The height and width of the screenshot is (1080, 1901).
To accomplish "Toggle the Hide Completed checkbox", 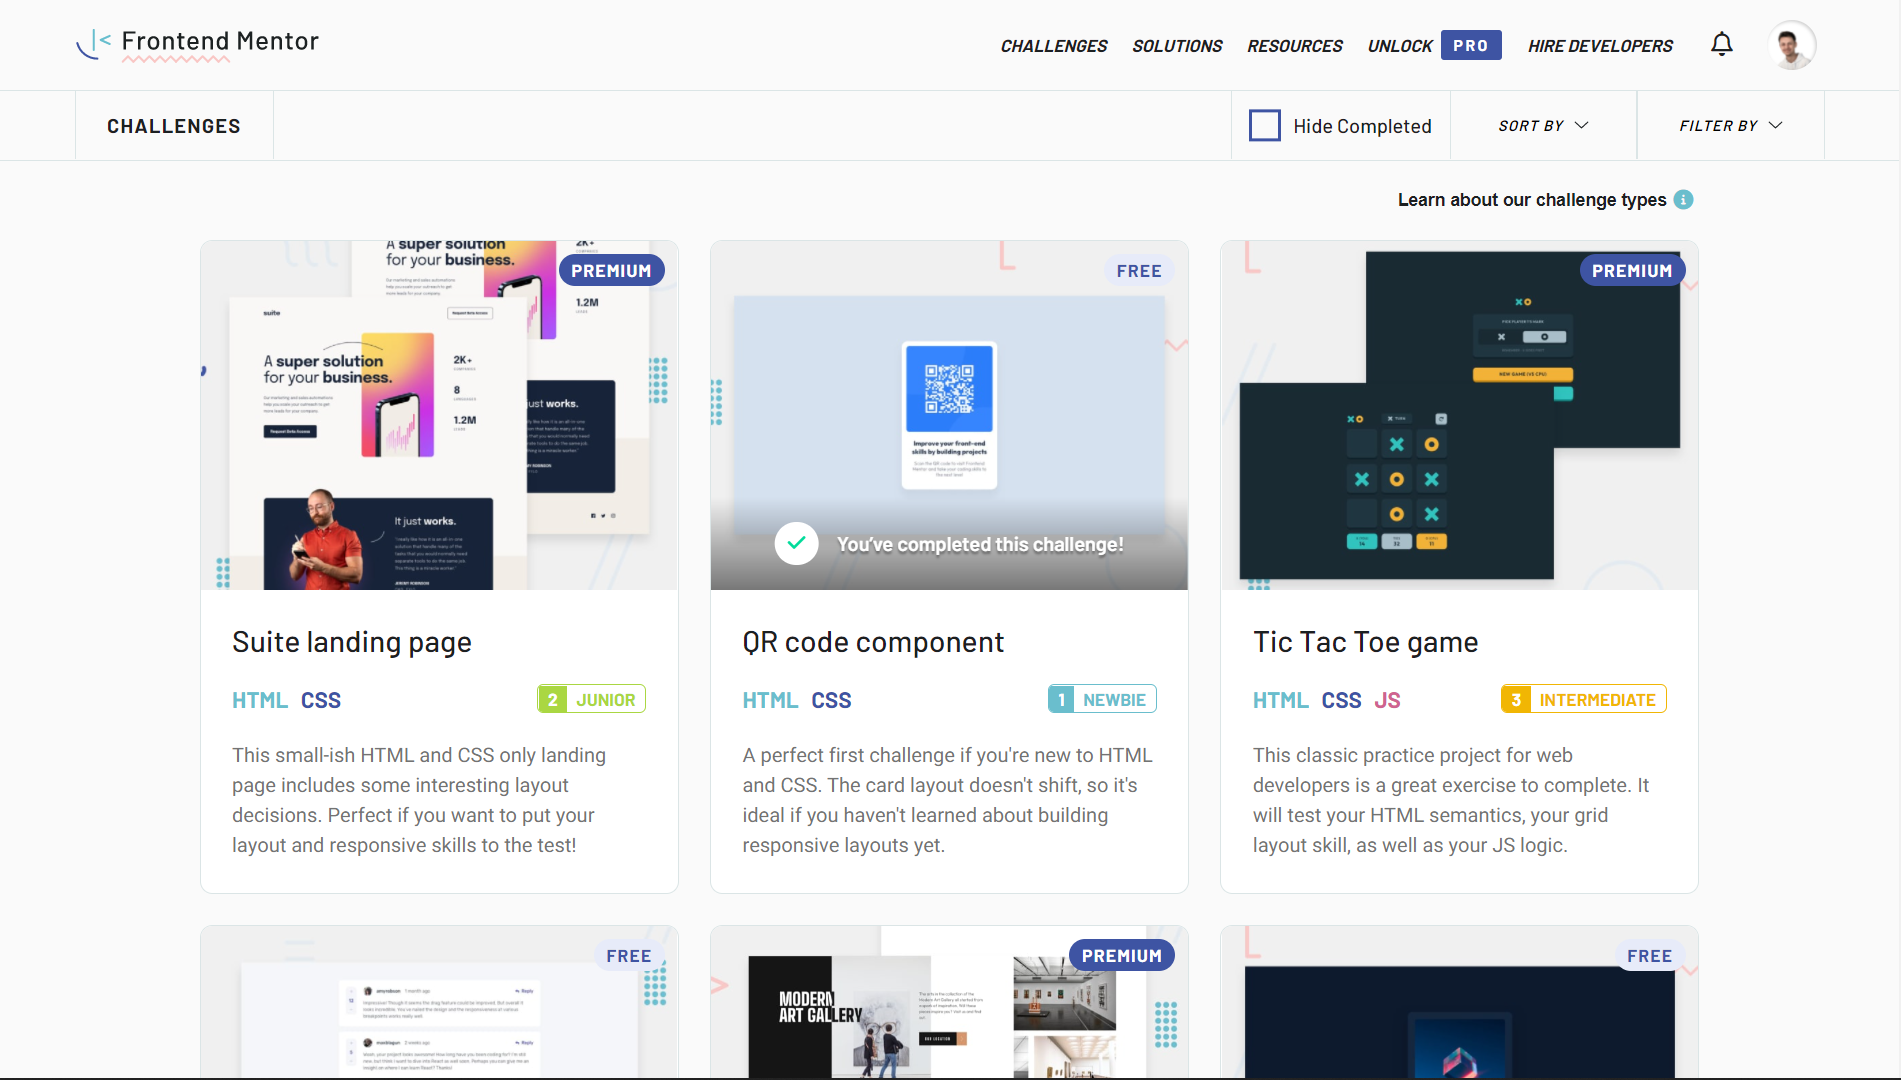I will point(1265,126).
